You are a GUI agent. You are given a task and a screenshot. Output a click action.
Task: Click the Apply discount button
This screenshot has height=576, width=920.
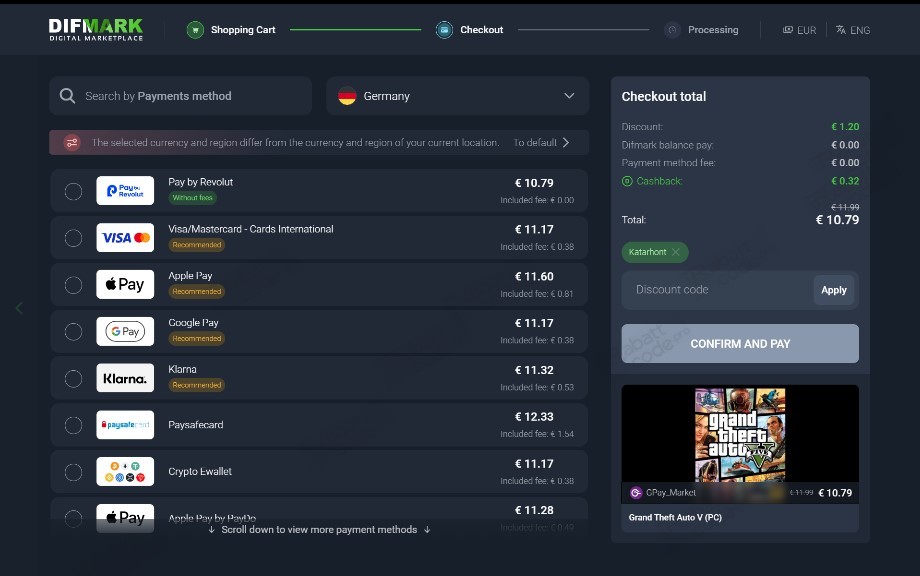834,290
